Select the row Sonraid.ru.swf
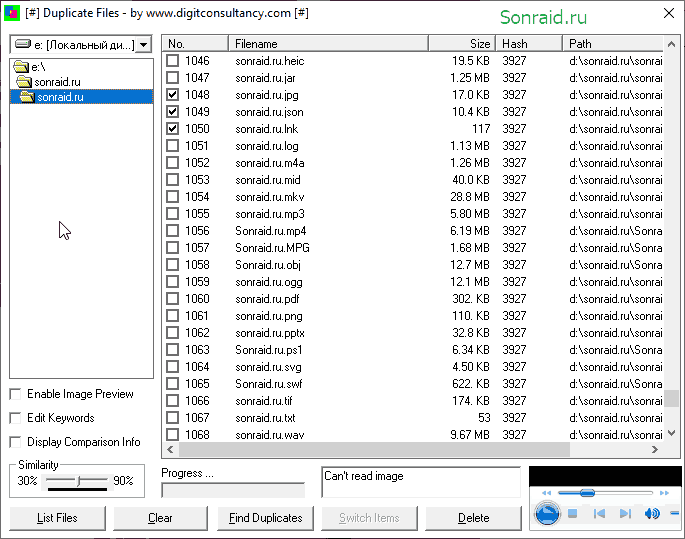Viewport: 685px width, 539px height. pyautogui.click(x=413, y=384)
